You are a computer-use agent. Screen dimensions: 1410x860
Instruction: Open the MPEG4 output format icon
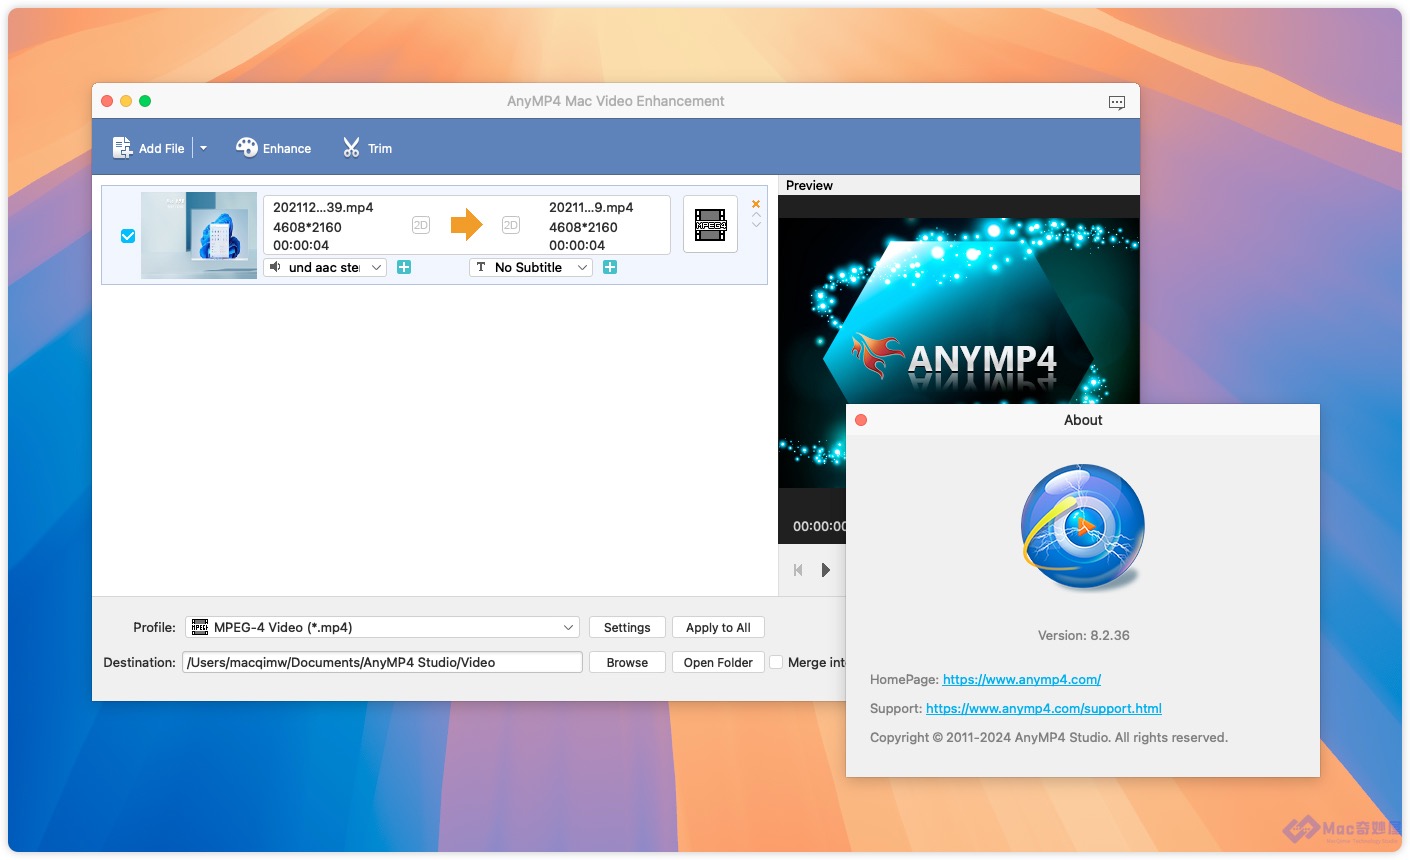tap(710, 225)
